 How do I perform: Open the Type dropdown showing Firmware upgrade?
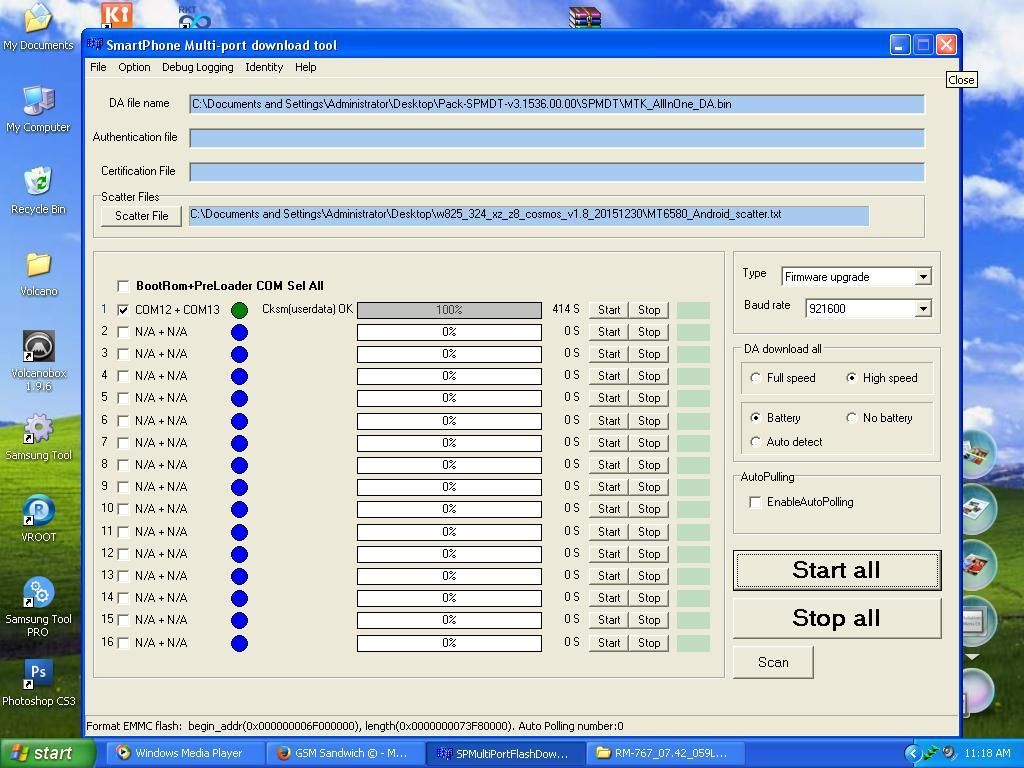pyautogui.click(x=922, y=277)
